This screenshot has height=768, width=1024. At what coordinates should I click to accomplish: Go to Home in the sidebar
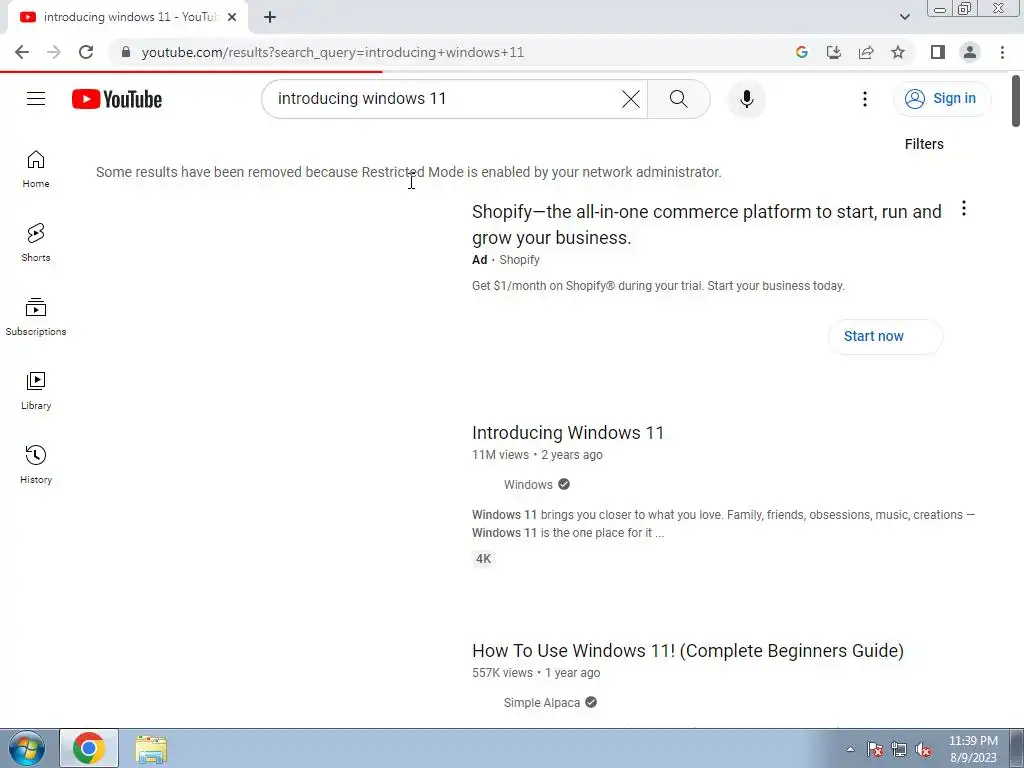click(36, 169)
